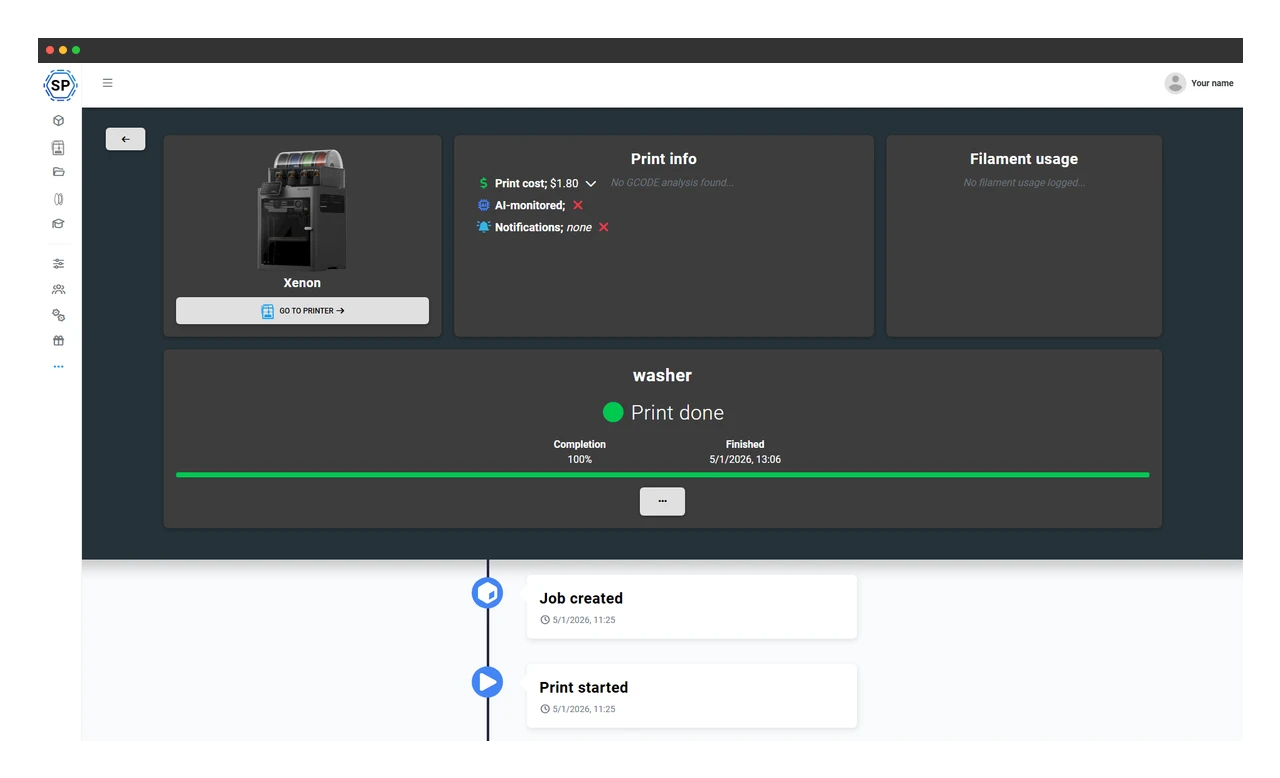
Task: Open the files folder sidebar icon
Action: click(59, 172)
